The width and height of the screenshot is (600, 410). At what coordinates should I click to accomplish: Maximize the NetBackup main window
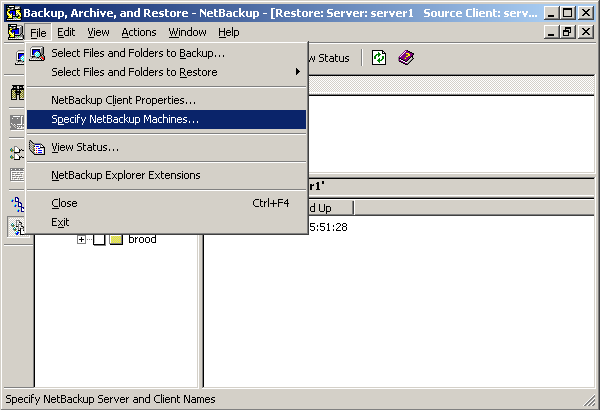568,13
